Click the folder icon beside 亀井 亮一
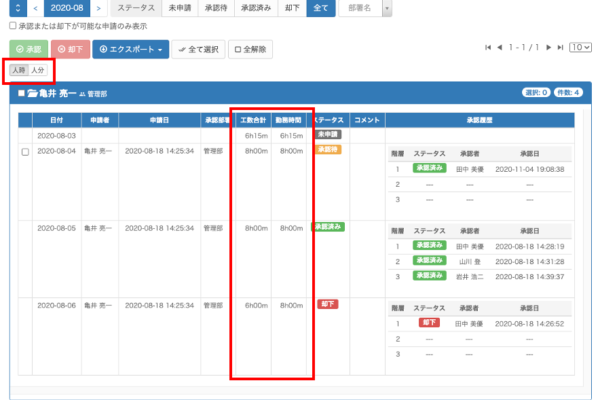 point(31,93)
